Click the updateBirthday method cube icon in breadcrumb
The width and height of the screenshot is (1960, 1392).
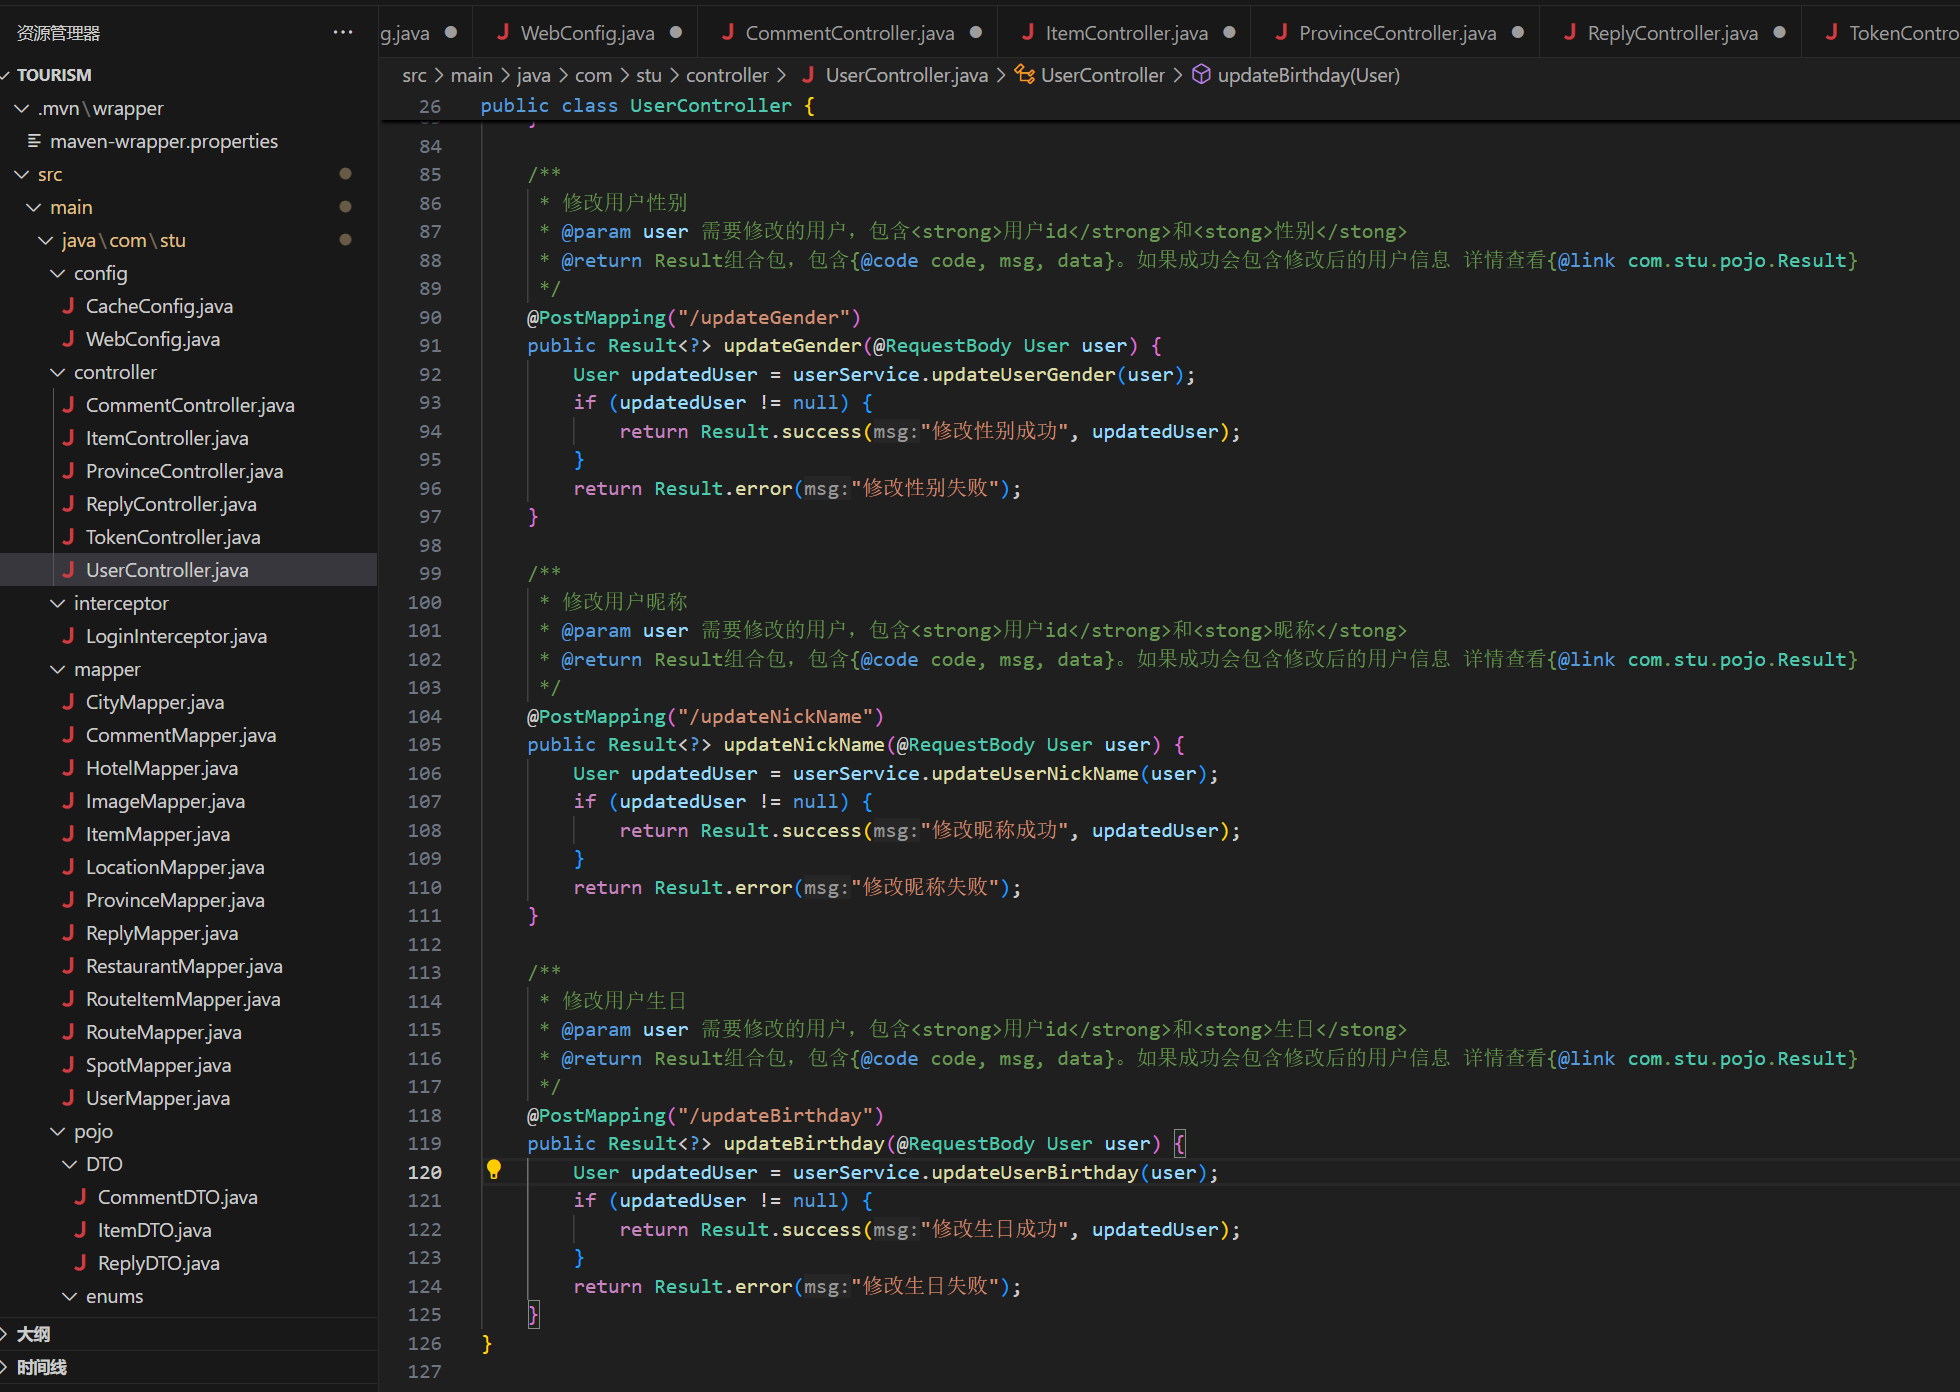1201,75
